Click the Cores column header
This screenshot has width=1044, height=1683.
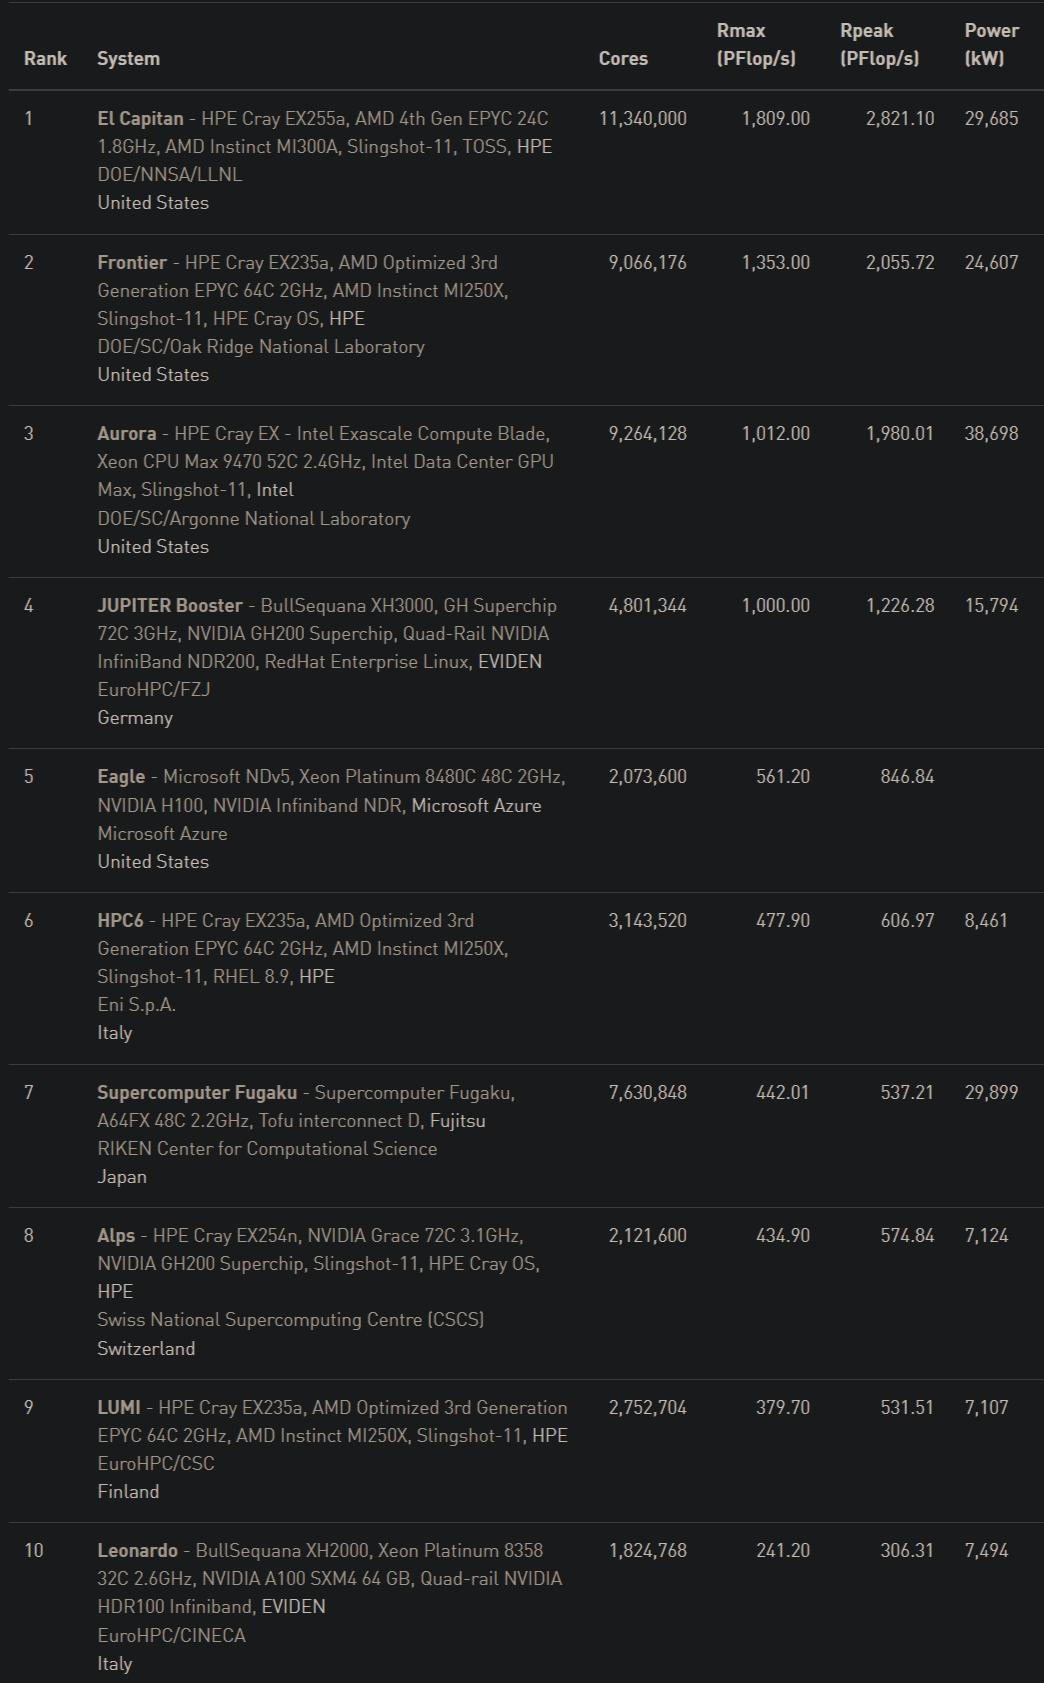coord(623,58)
